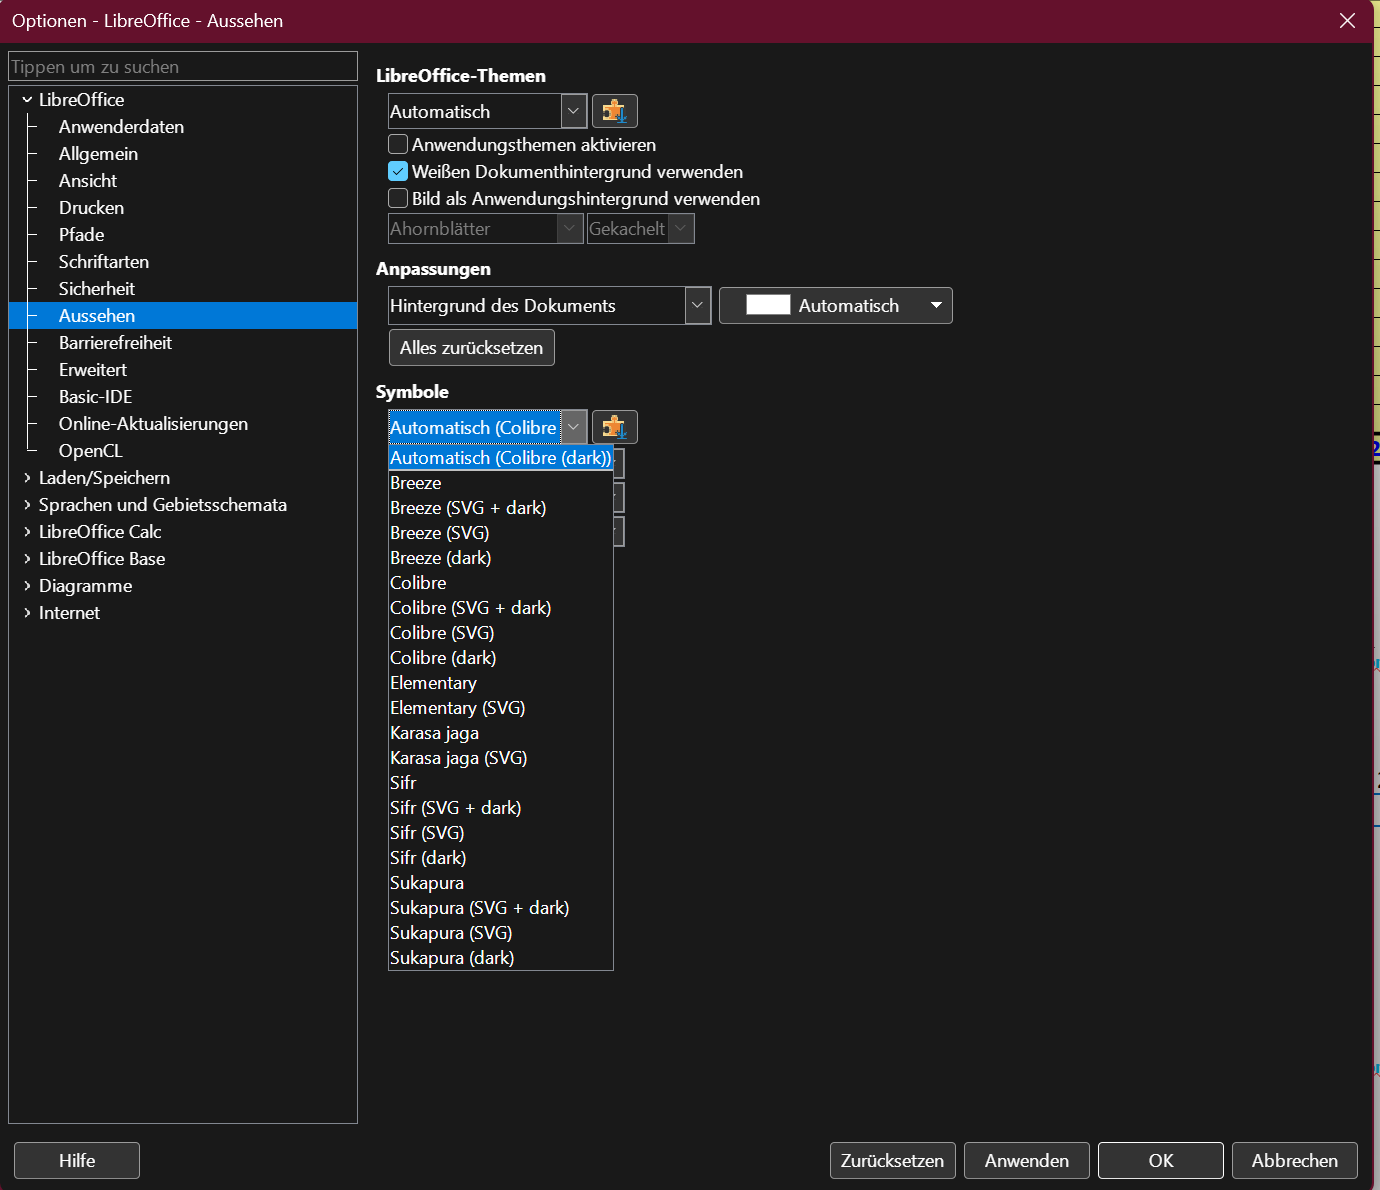Select Automatisch (Colibre (dark)) in list

500,457
